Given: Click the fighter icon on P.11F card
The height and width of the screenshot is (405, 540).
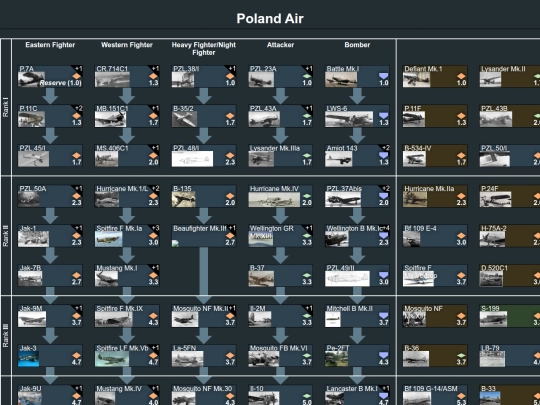Looking at the screenshot, I should pyautogui.click(x=461, y=116).
